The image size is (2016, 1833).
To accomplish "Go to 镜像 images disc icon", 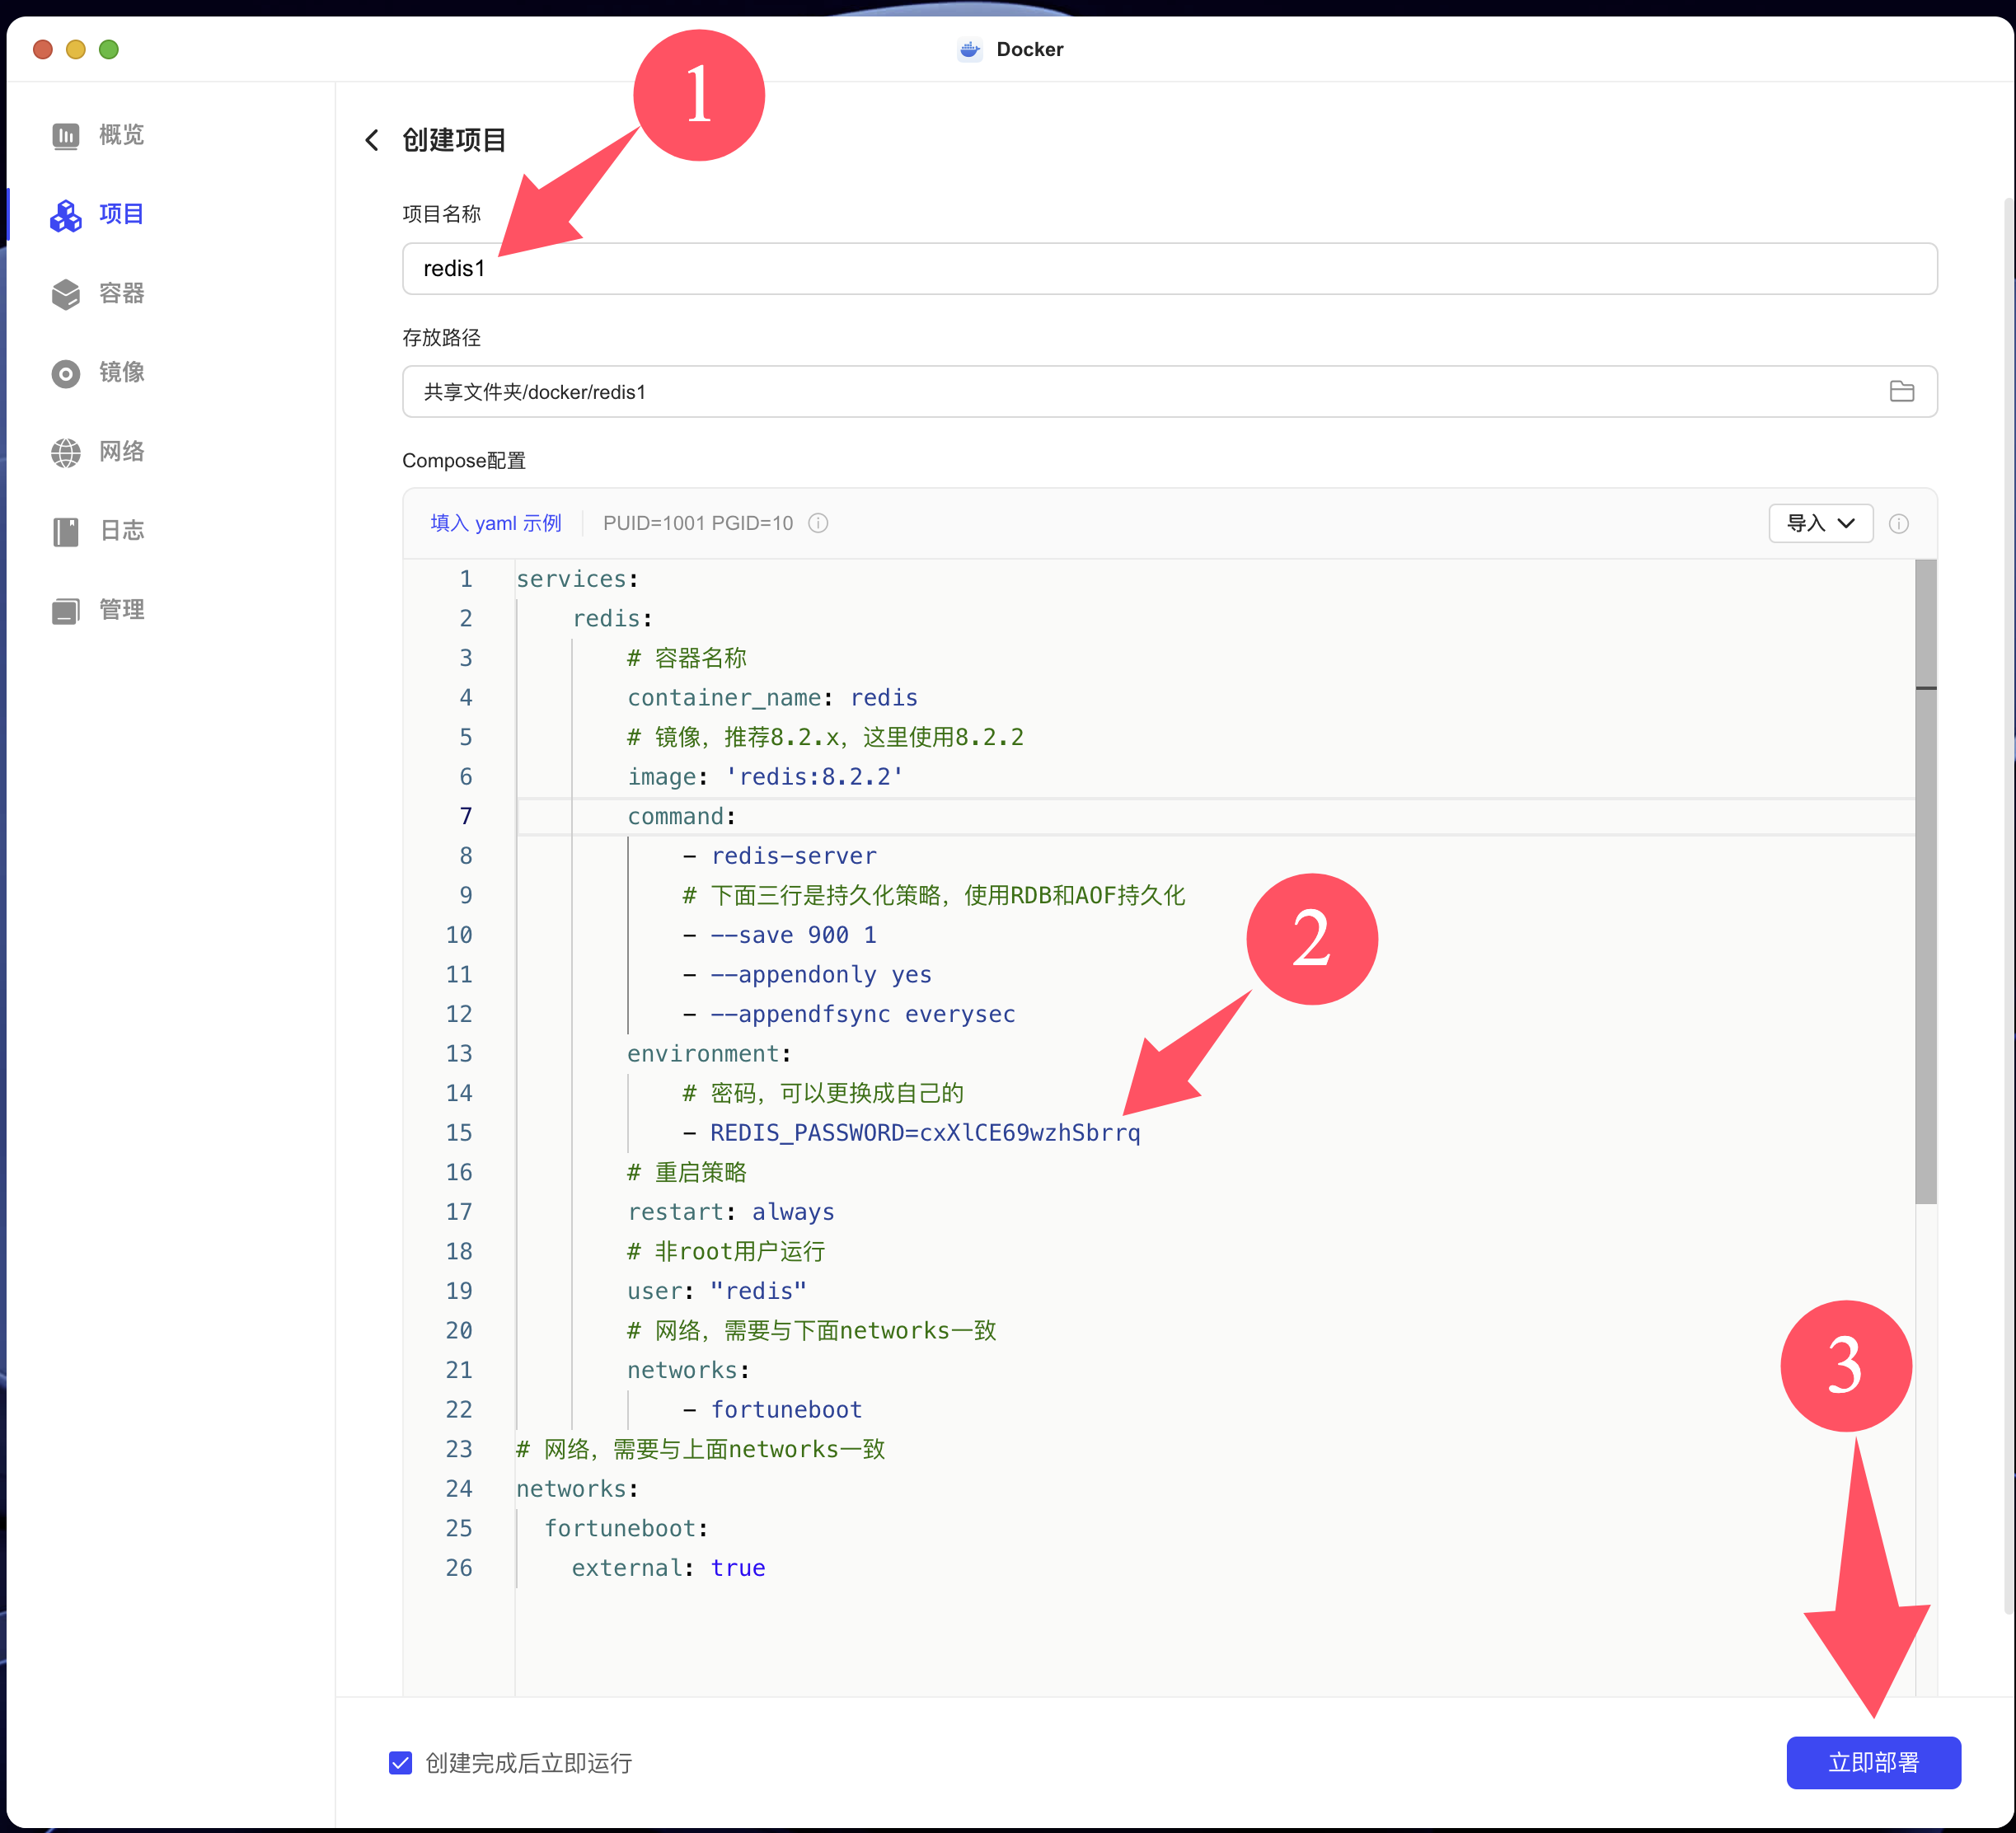I will coord(65,373).
